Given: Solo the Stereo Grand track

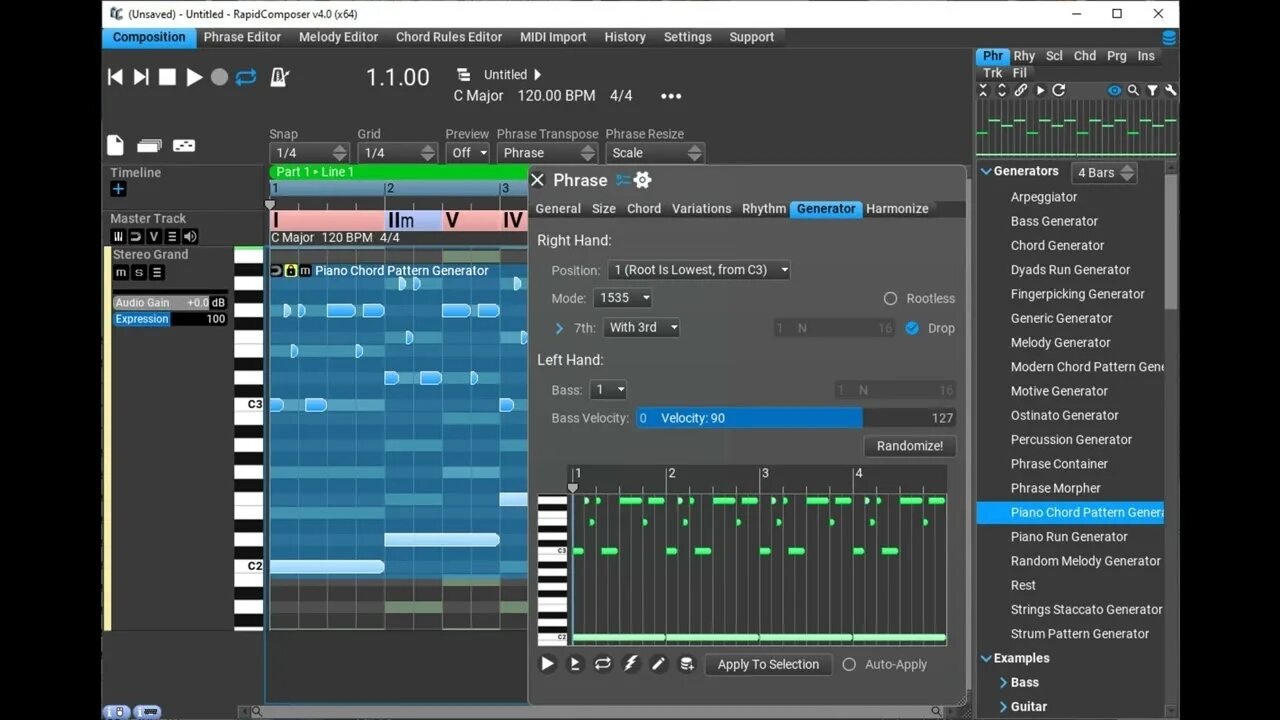Looking at the screenshot, I should [x=139, y=273].
